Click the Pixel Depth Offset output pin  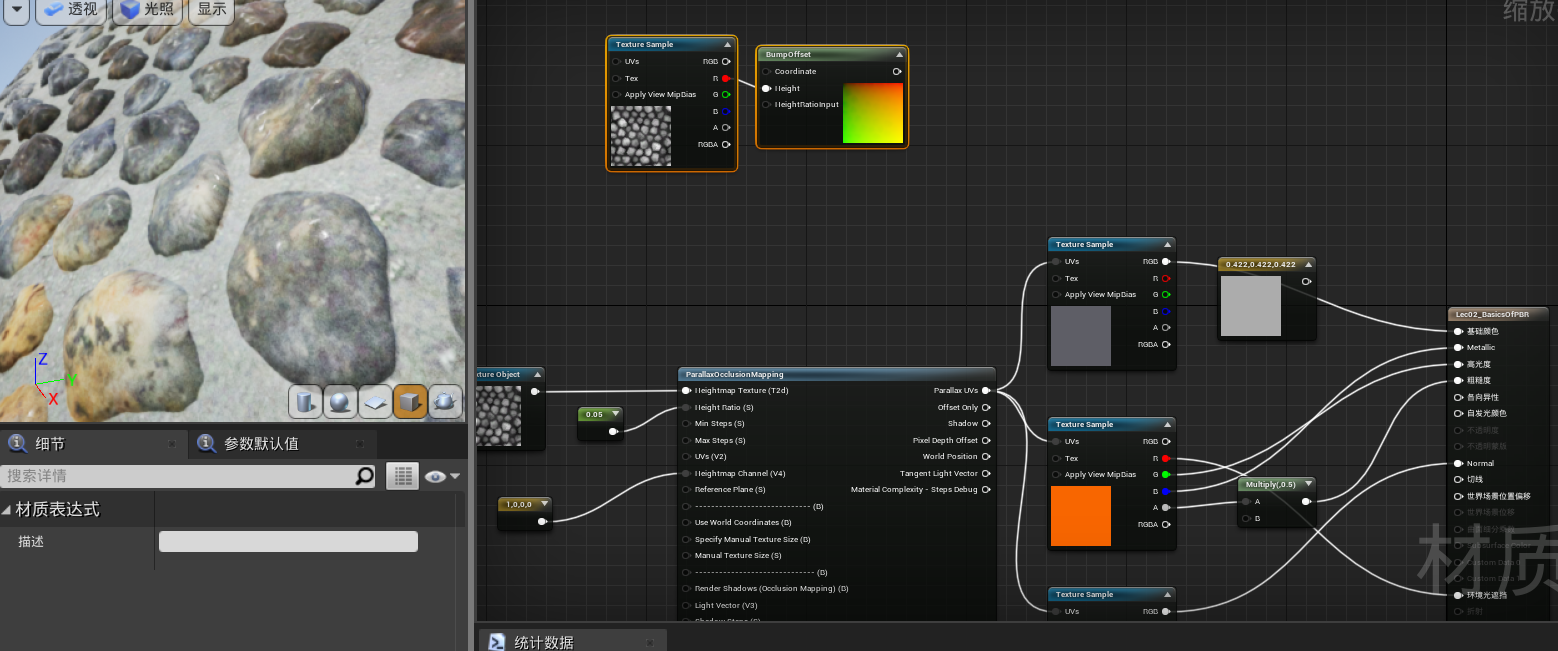[986, 440]
